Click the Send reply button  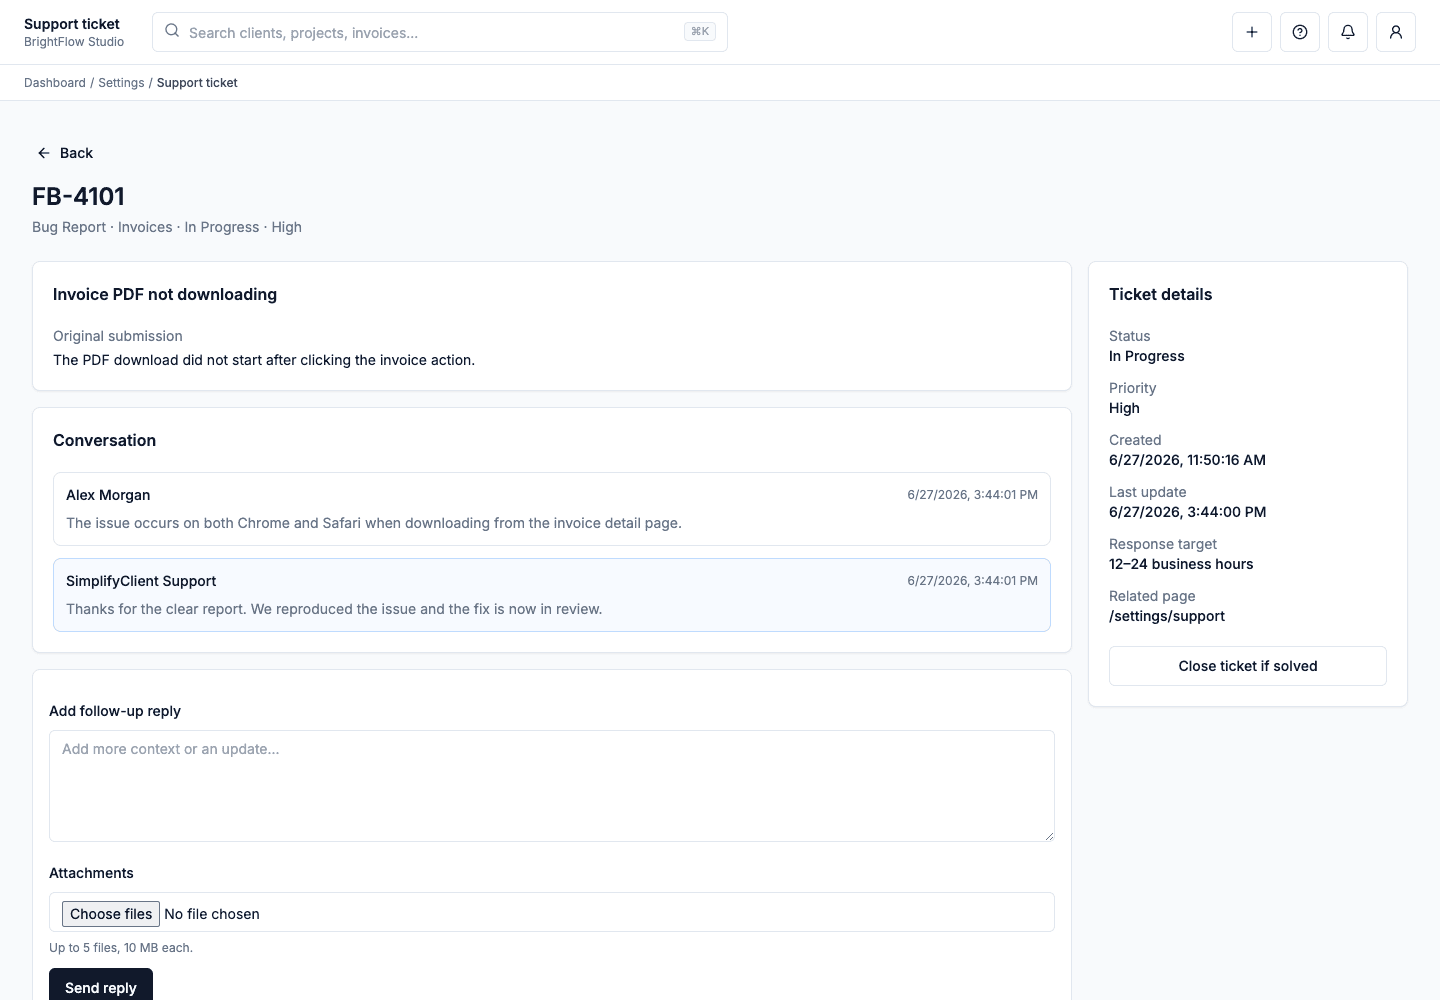(101, 987)
